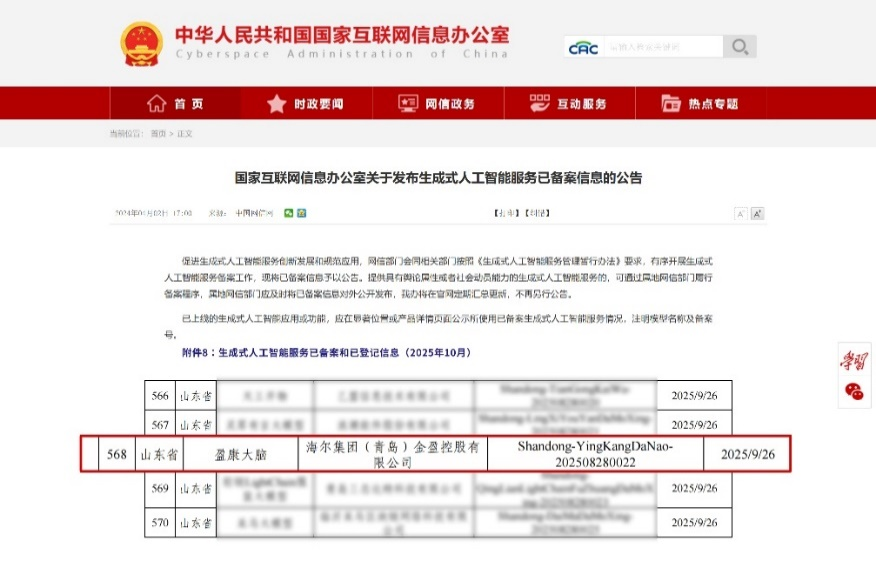Click the national emblem logo
This screenshot has width=876, height=574.
[142, 44]
